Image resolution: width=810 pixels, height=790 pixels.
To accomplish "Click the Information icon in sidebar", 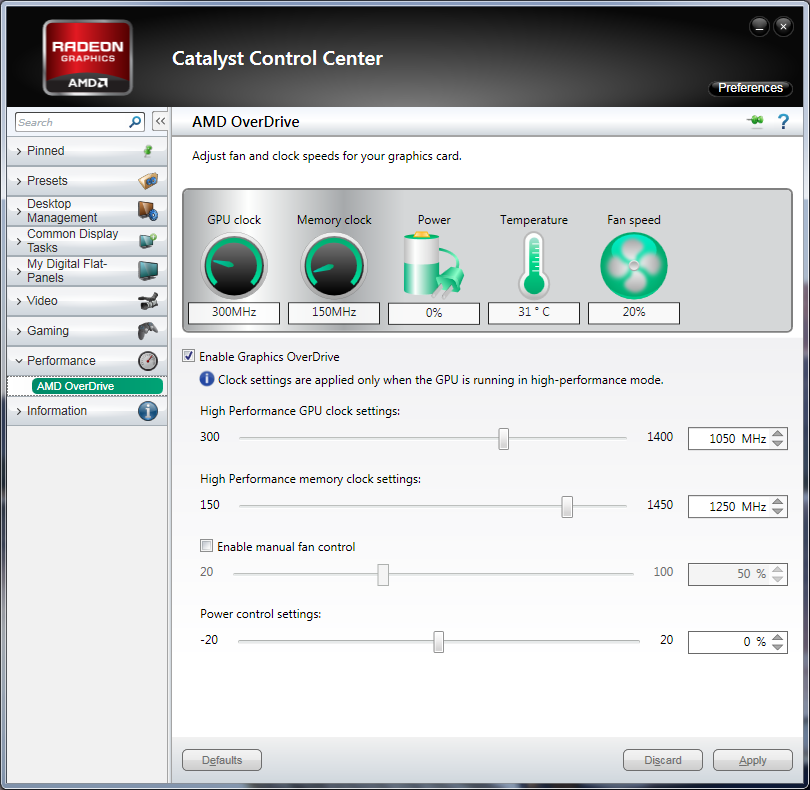I will point(148,411).
